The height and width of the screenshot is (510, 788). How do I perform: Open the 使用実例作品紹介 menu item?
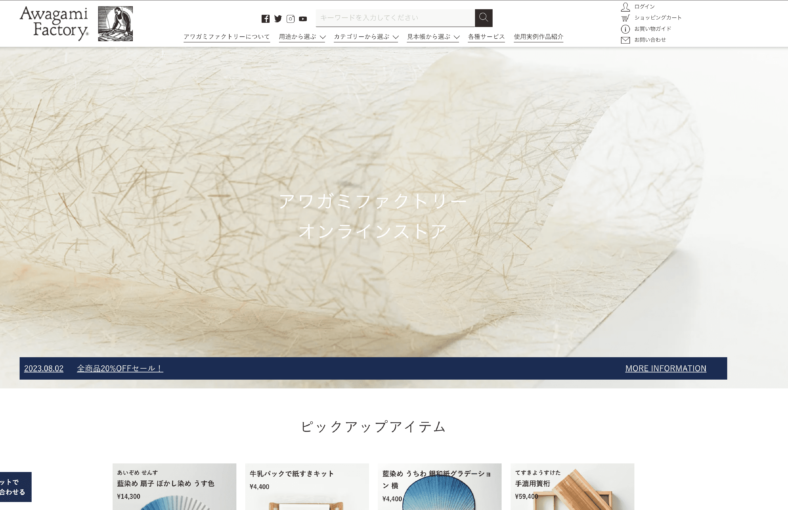click(x=538, y=37)
